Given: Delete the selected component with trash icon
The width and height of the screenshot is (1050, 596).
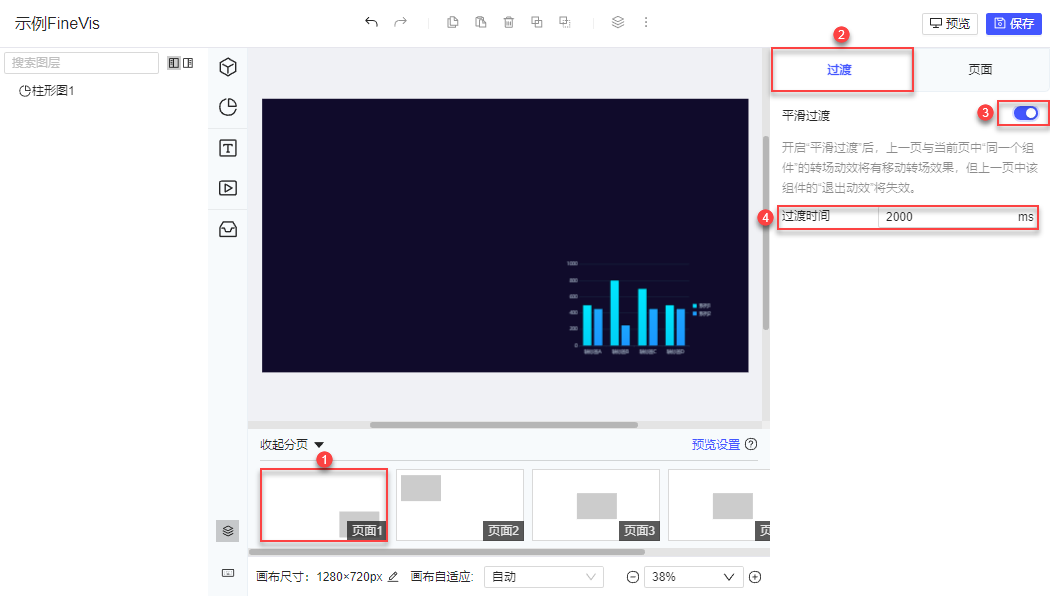Looking at the screenshot, I should pos(509,22).
